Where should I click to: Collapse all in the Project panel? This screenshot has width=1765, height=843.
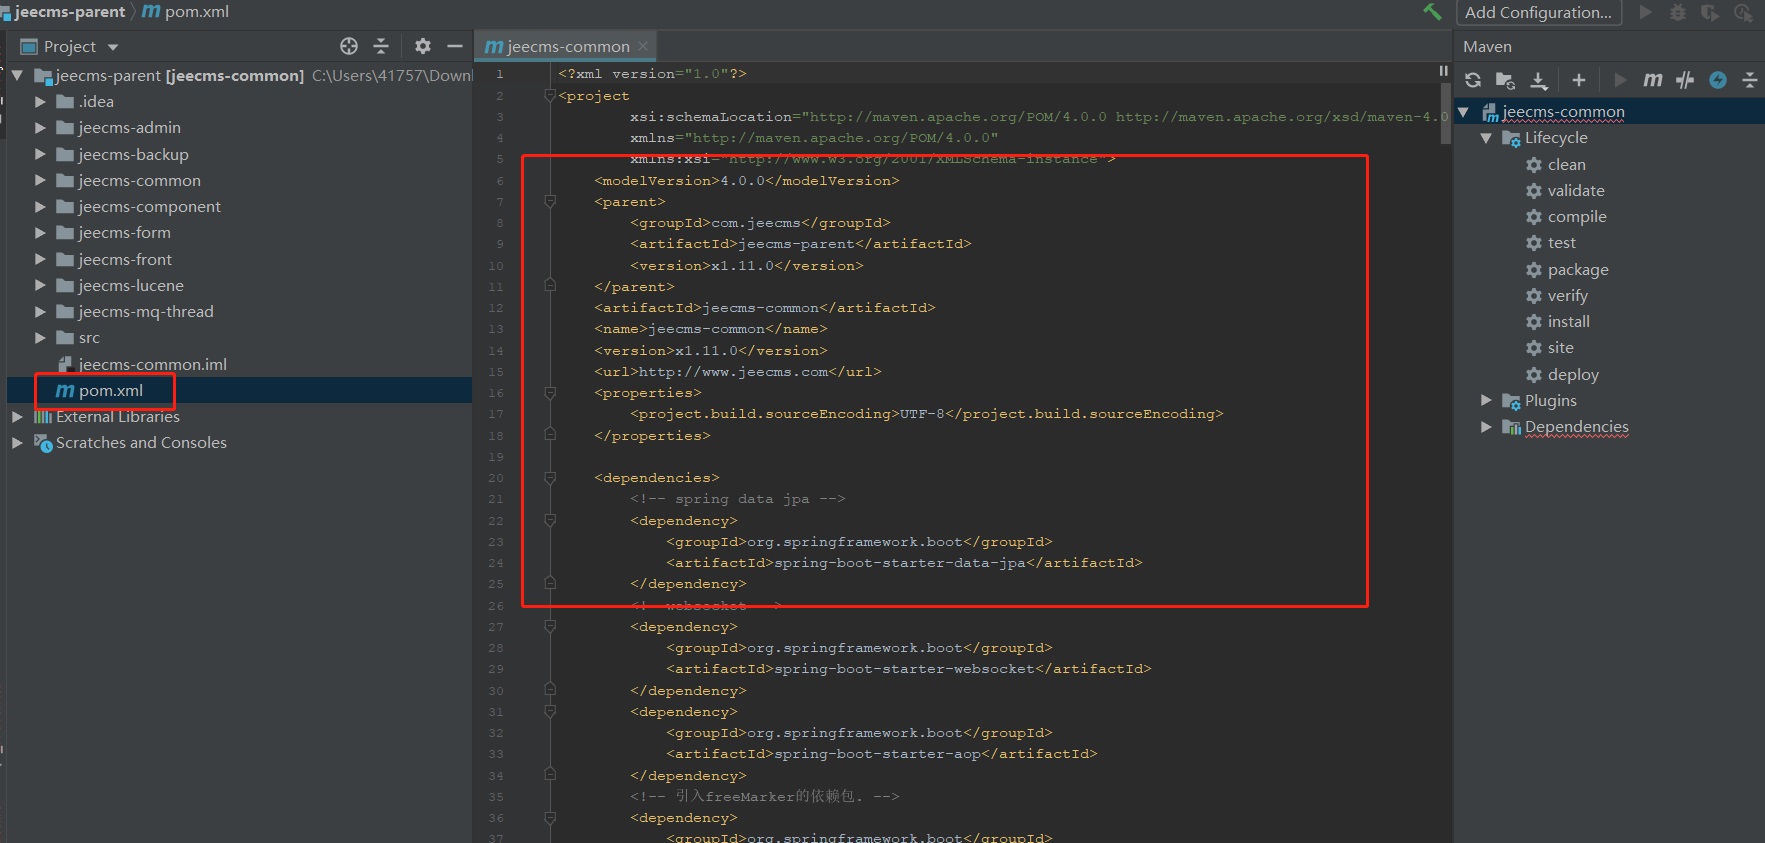[x=381, y=46]
